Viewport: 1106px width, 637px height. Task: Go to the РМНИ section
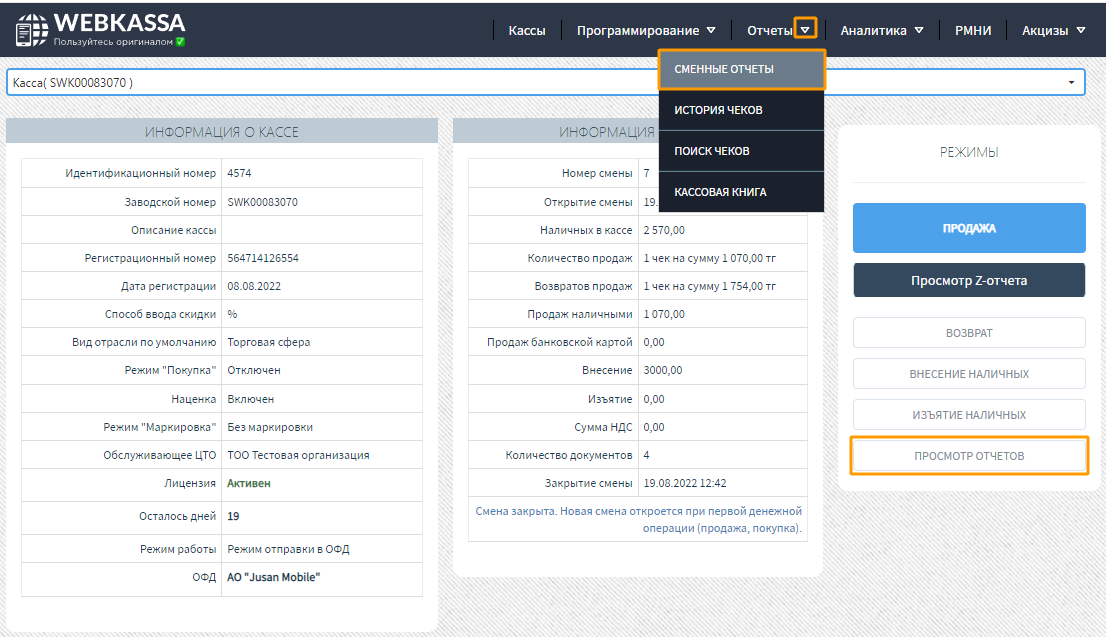pos(973,30)
